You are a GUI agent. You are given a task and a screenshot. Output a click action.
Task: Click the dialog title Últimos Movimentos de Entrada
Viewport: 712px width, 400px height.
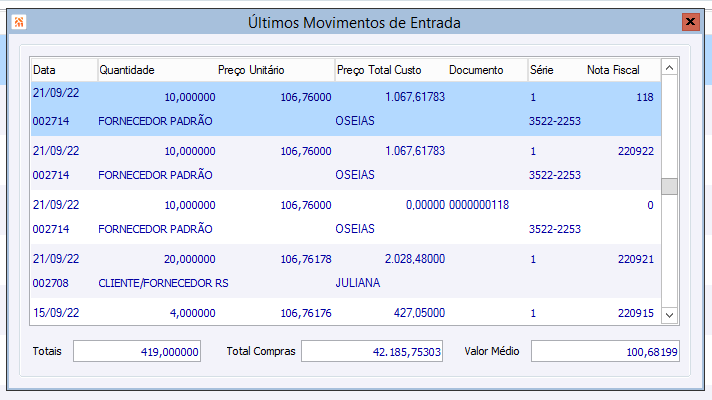354,23
